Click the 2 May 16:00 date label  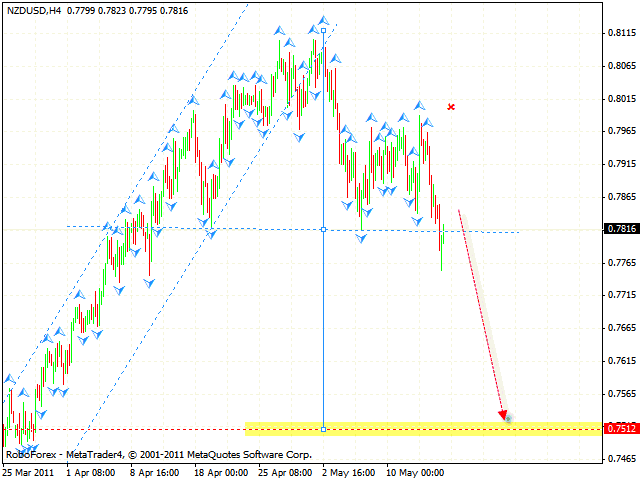click(x=351, y=471)
